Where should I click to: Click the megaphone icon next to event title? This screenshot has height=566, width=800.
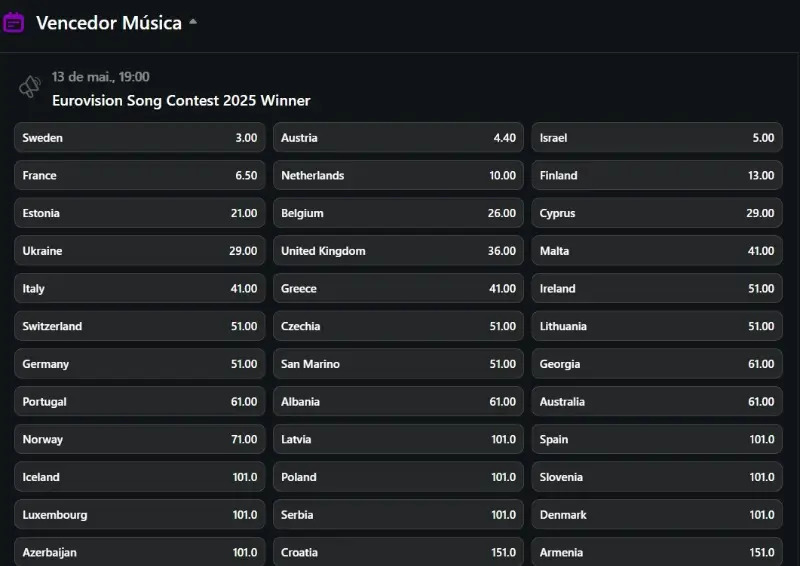30,86
